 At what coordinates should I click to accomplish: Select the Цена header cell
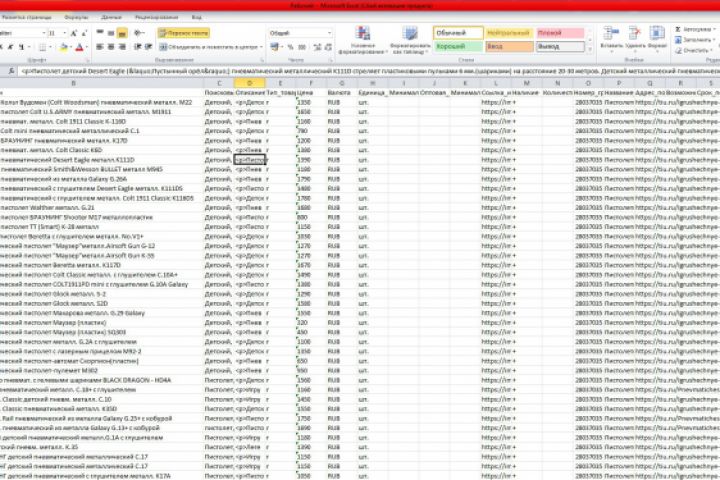[311, 93]
